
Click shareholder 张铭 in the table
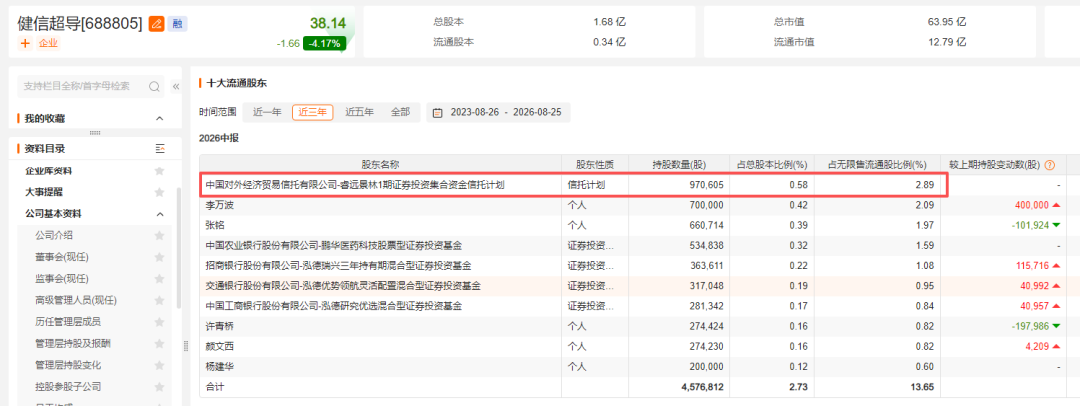[x=214, y=225]
